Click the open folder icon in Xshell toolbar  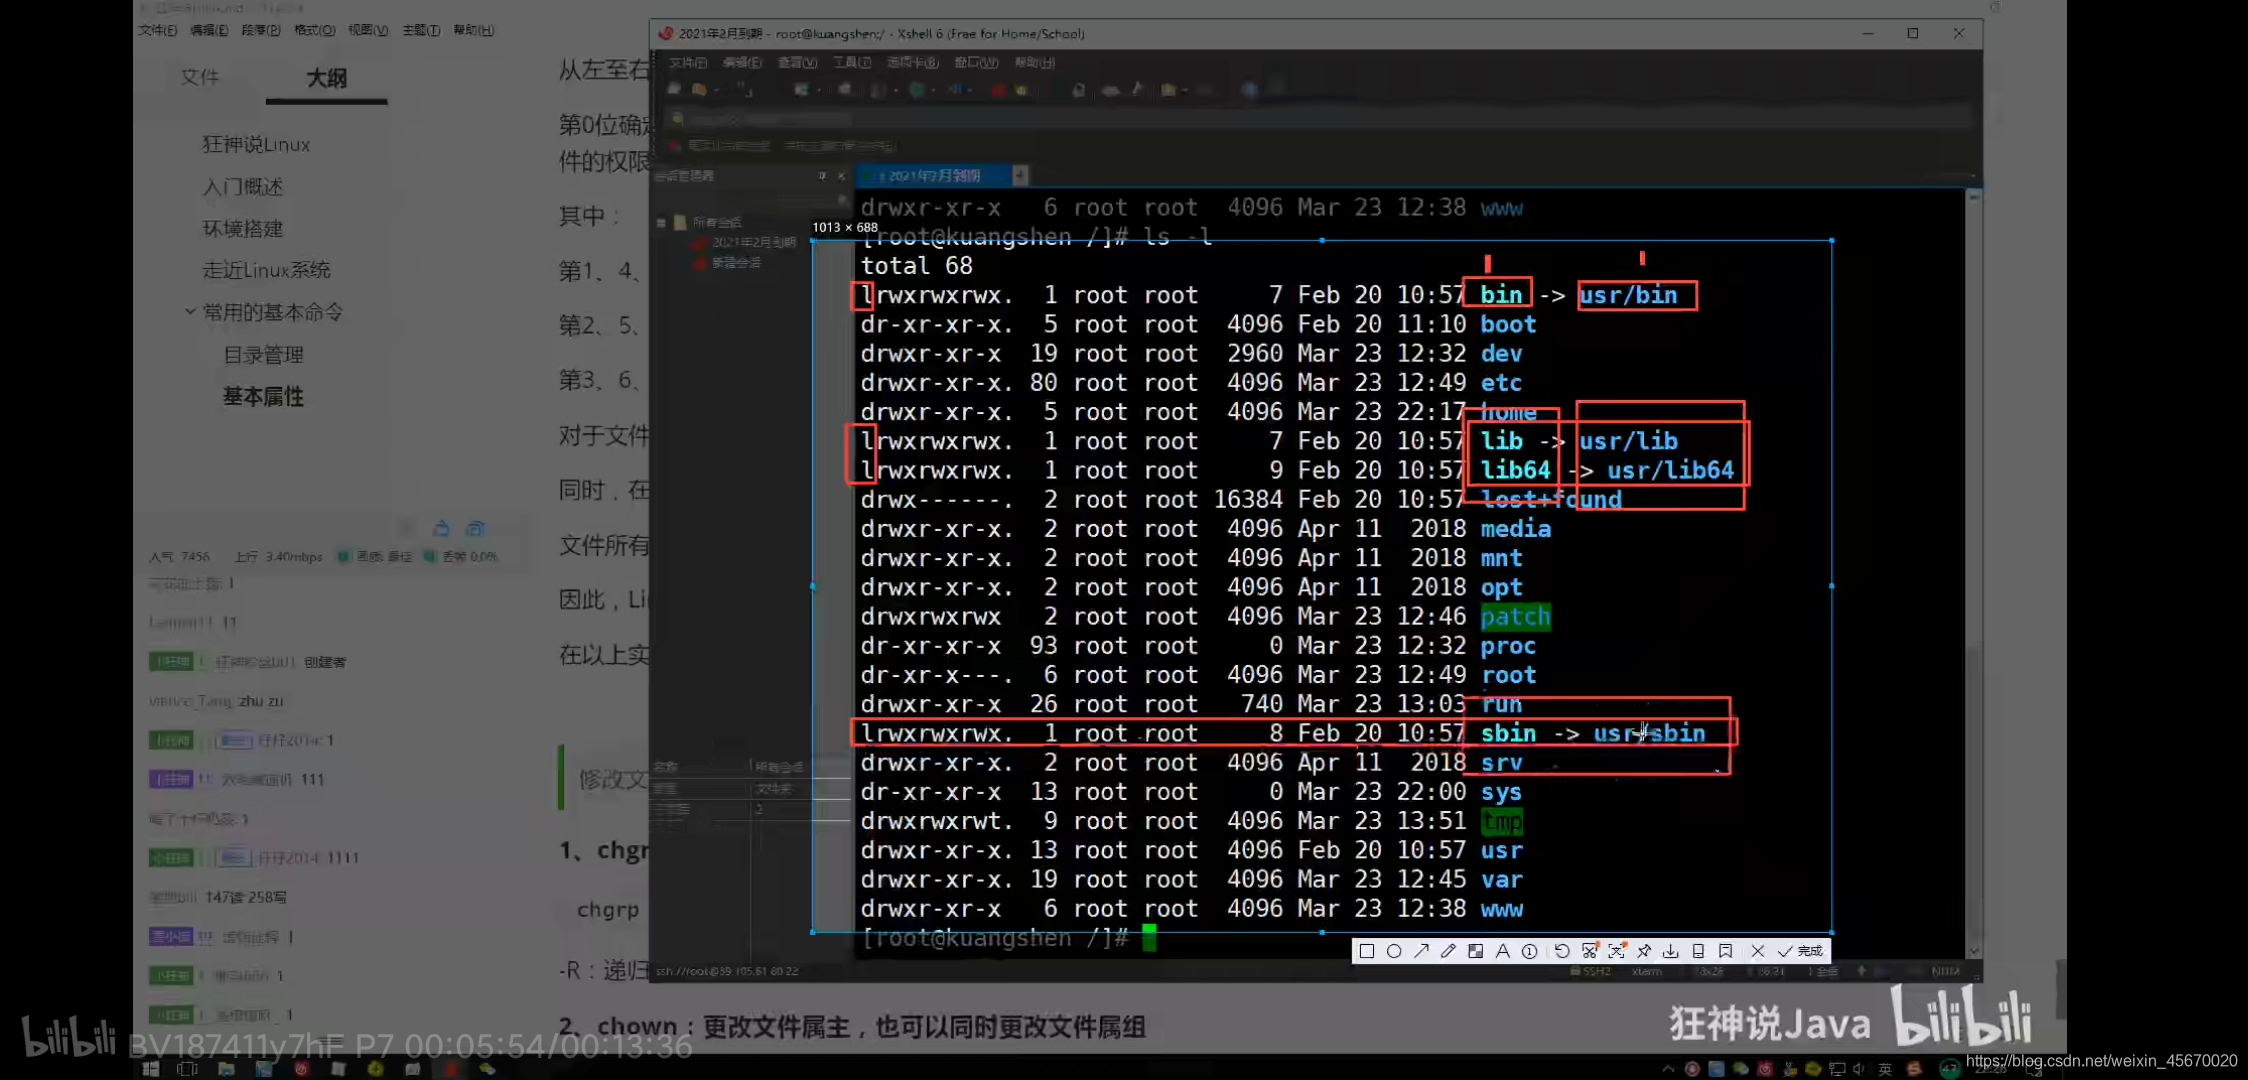point(699,89)
